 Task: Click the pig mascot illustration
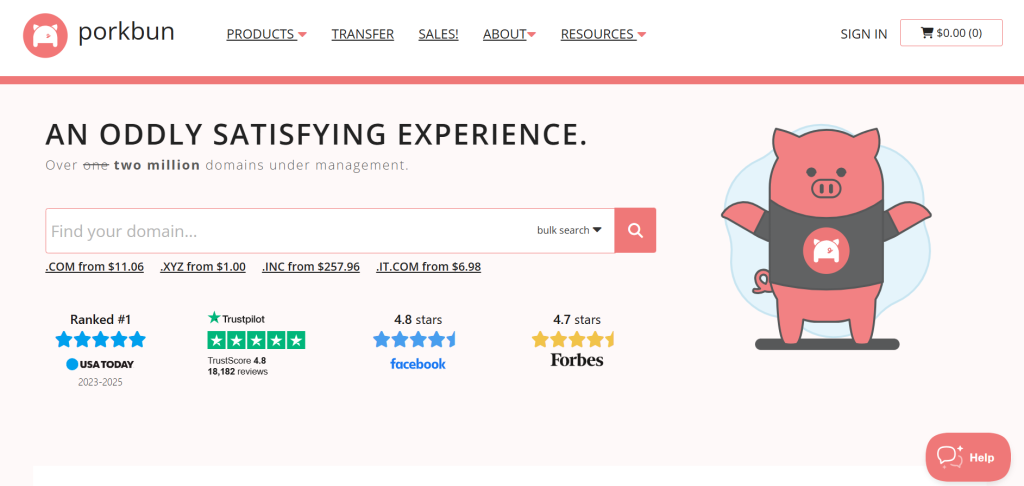(x=827, y=237)
